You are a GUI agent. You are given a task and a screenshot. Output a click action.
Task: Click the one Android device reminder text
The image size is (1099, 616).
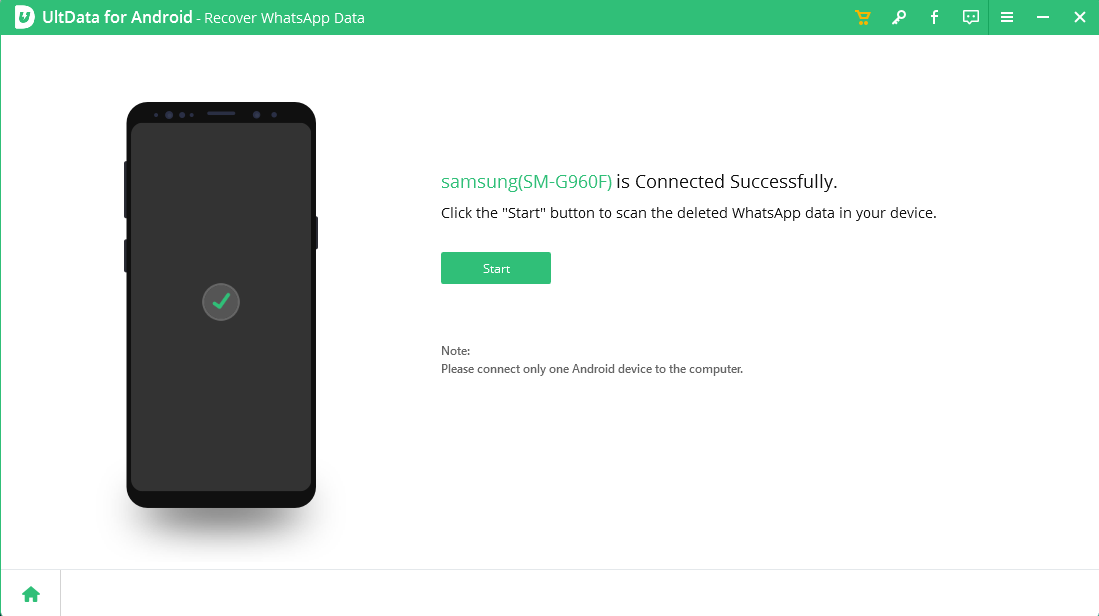pos(592,369)
